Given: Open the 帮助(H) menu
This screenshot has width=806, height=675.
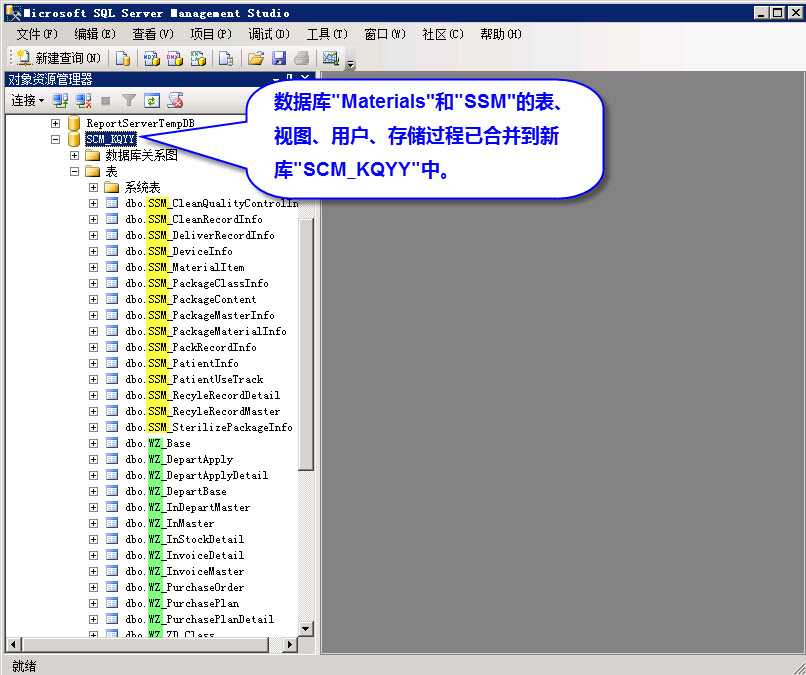Looking at the screenshot, I should pos(501,34).
